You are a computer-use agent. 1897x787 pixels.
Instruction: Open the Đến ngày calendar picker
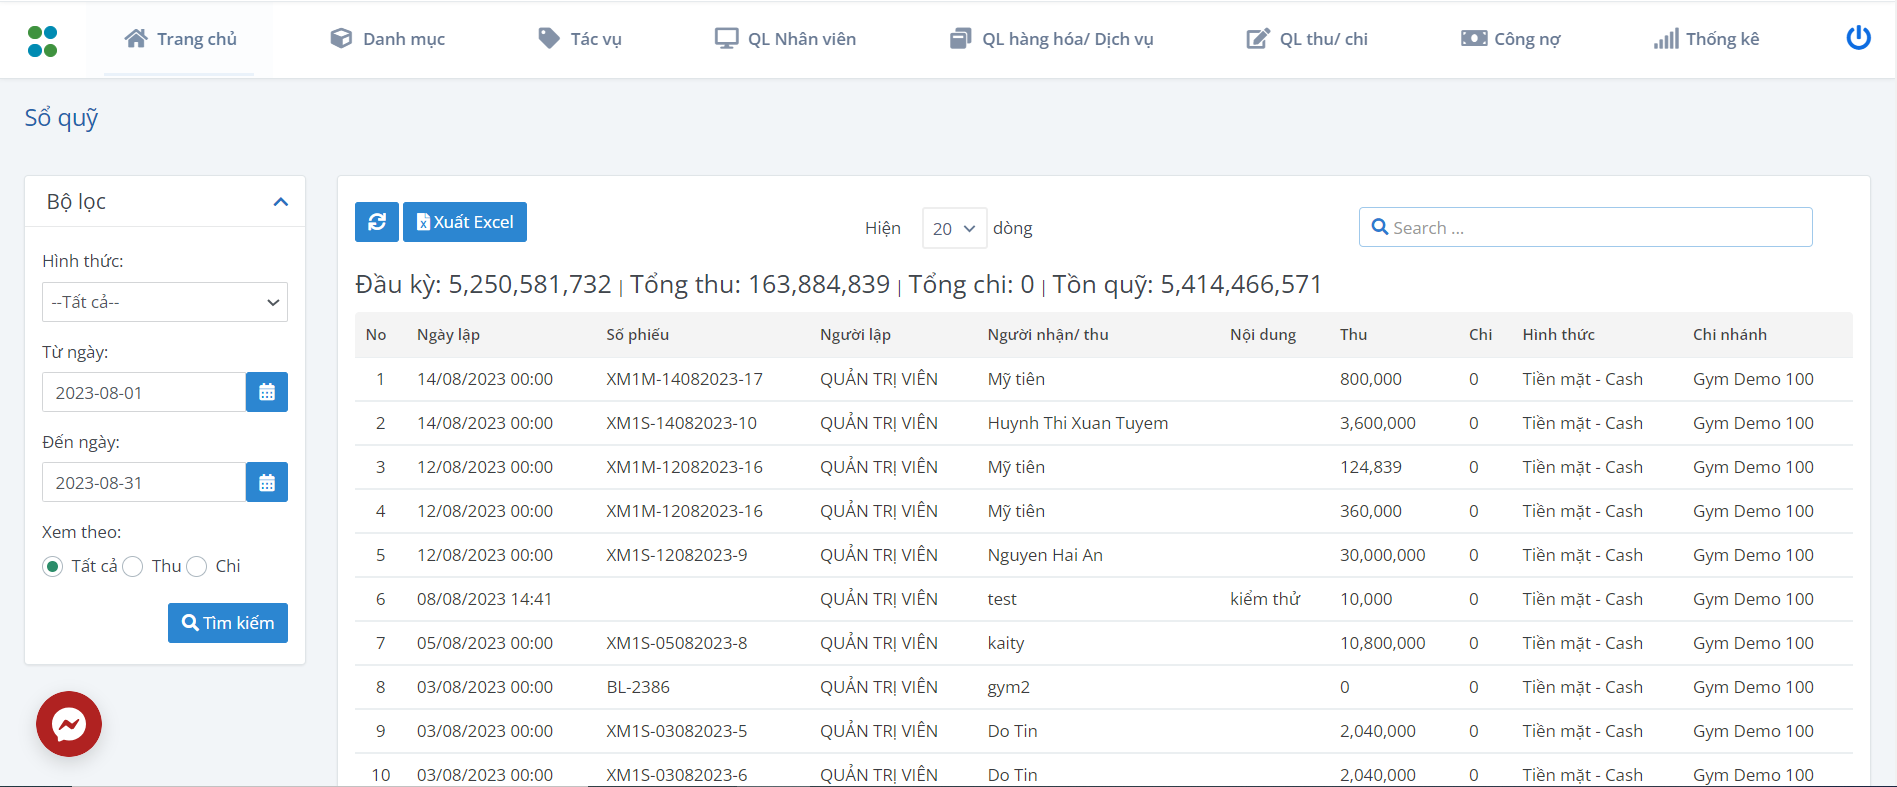point(267,482)
